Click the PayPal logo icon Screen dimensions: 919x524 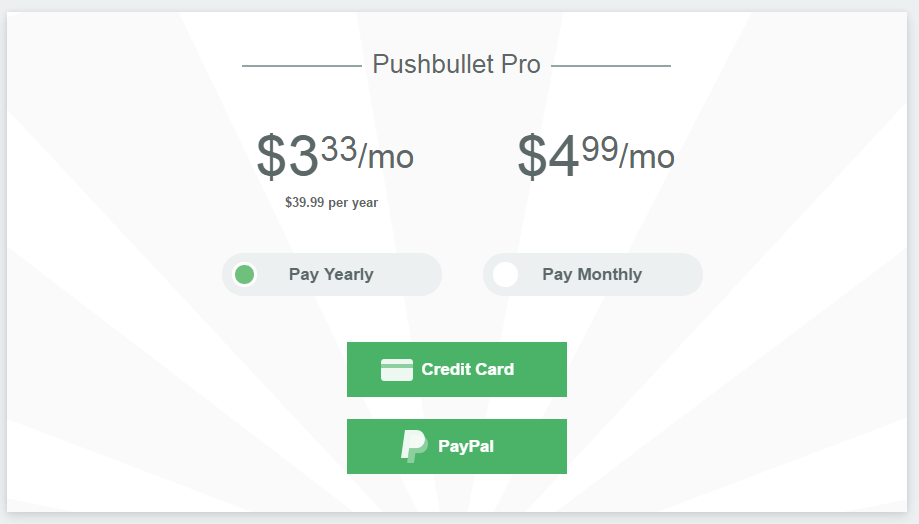[414, 446]
